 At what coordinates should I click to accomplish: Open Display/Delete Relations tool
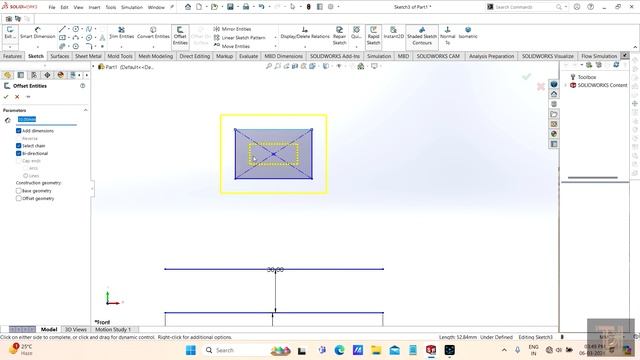[x=305, y=33]
